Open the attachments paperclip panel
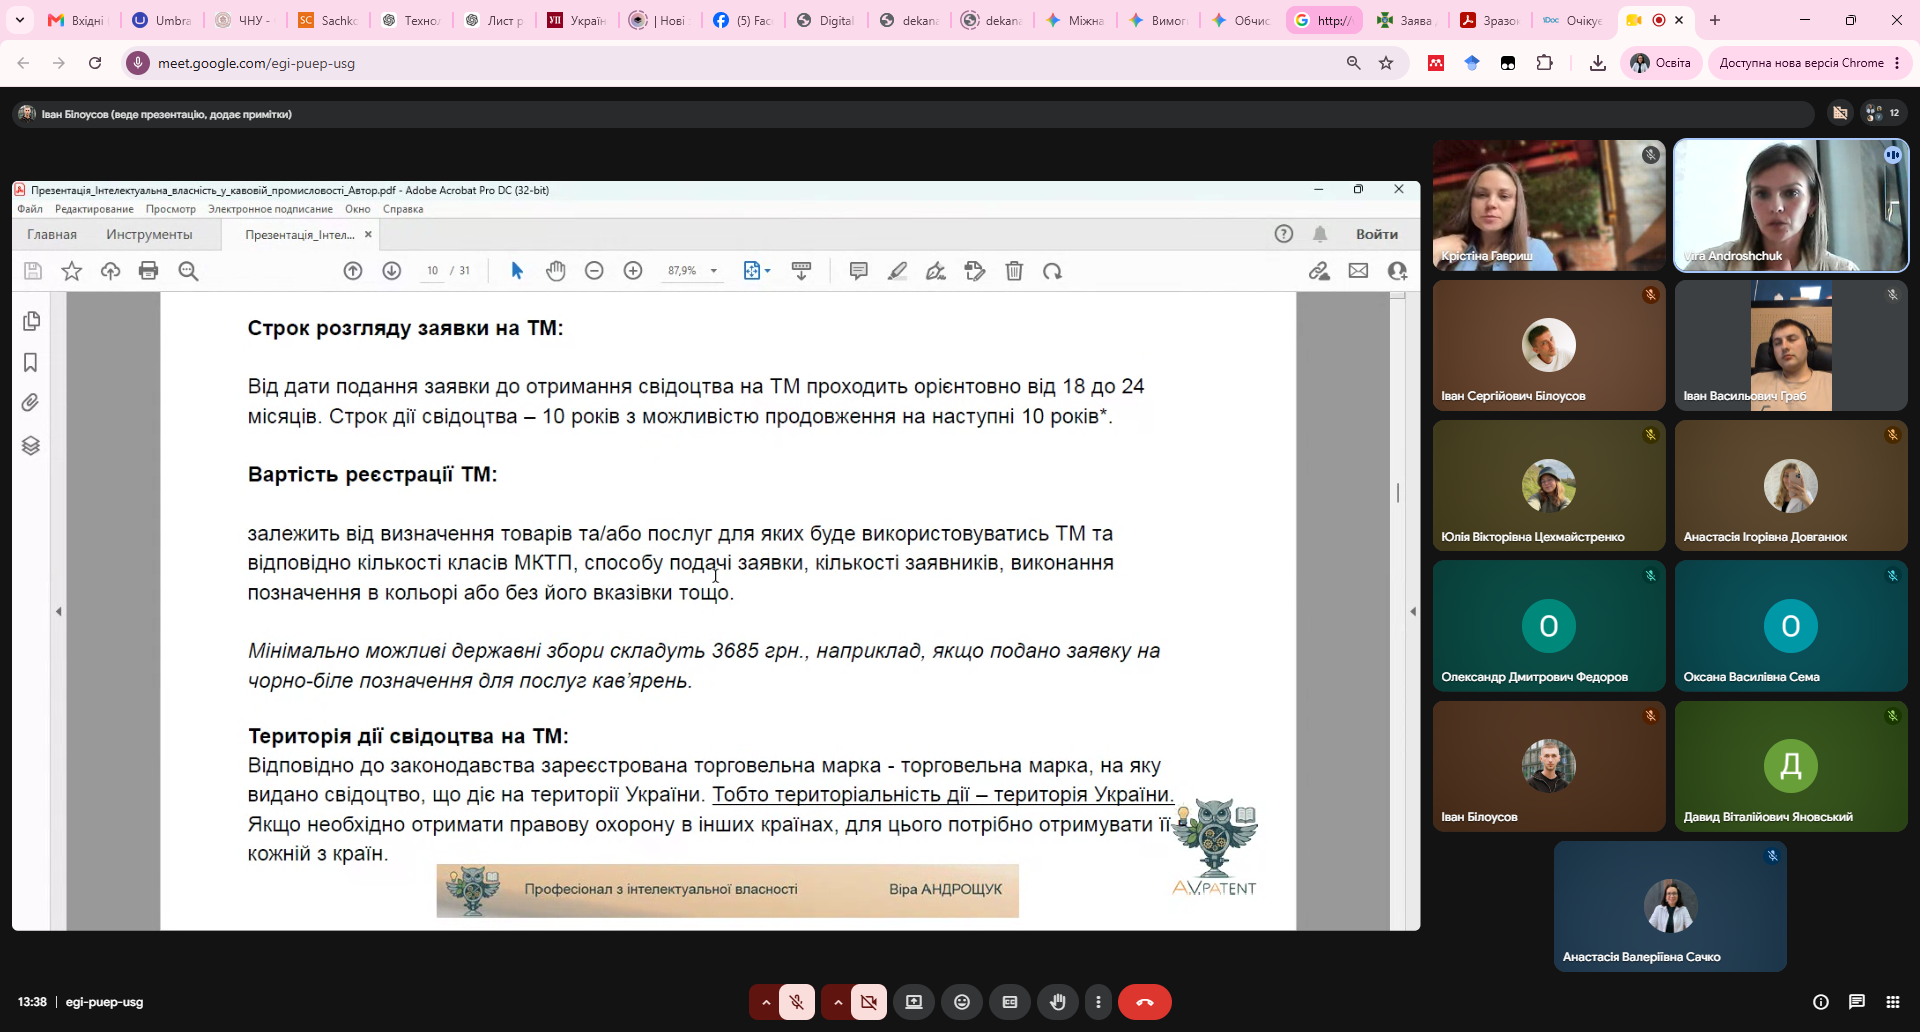Image resolution: width=1920 pixels, height=1032 pixels. 31,403
